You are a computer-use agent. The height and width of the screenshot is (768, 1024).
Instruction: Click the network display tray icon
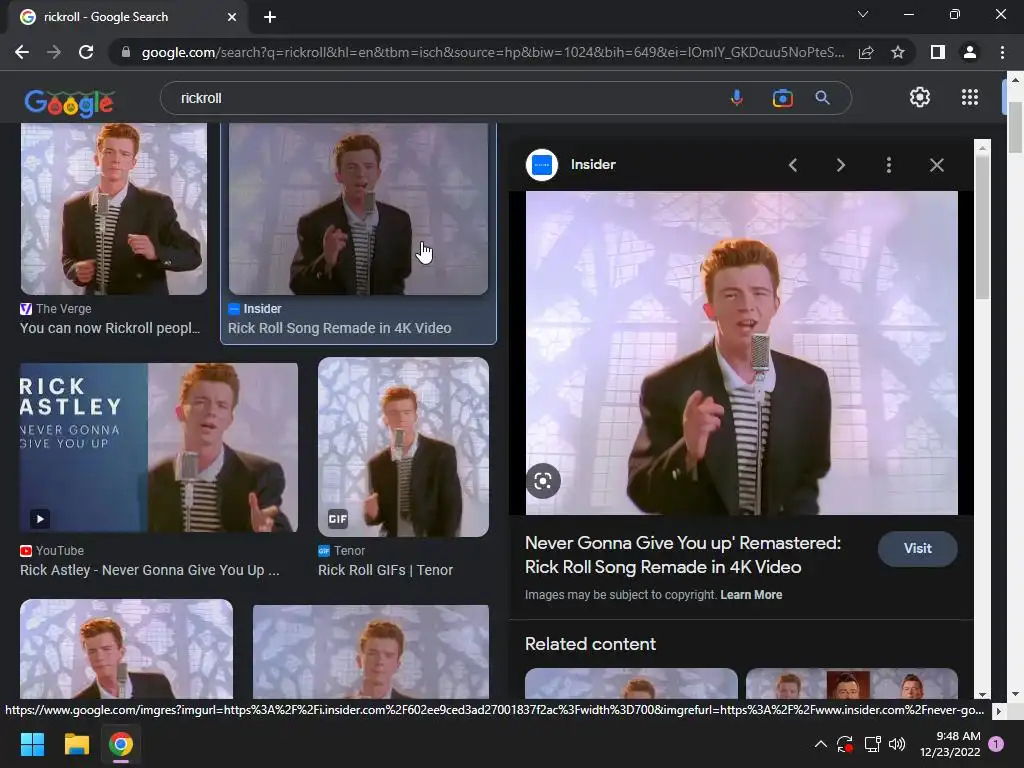tap(872, 744)
